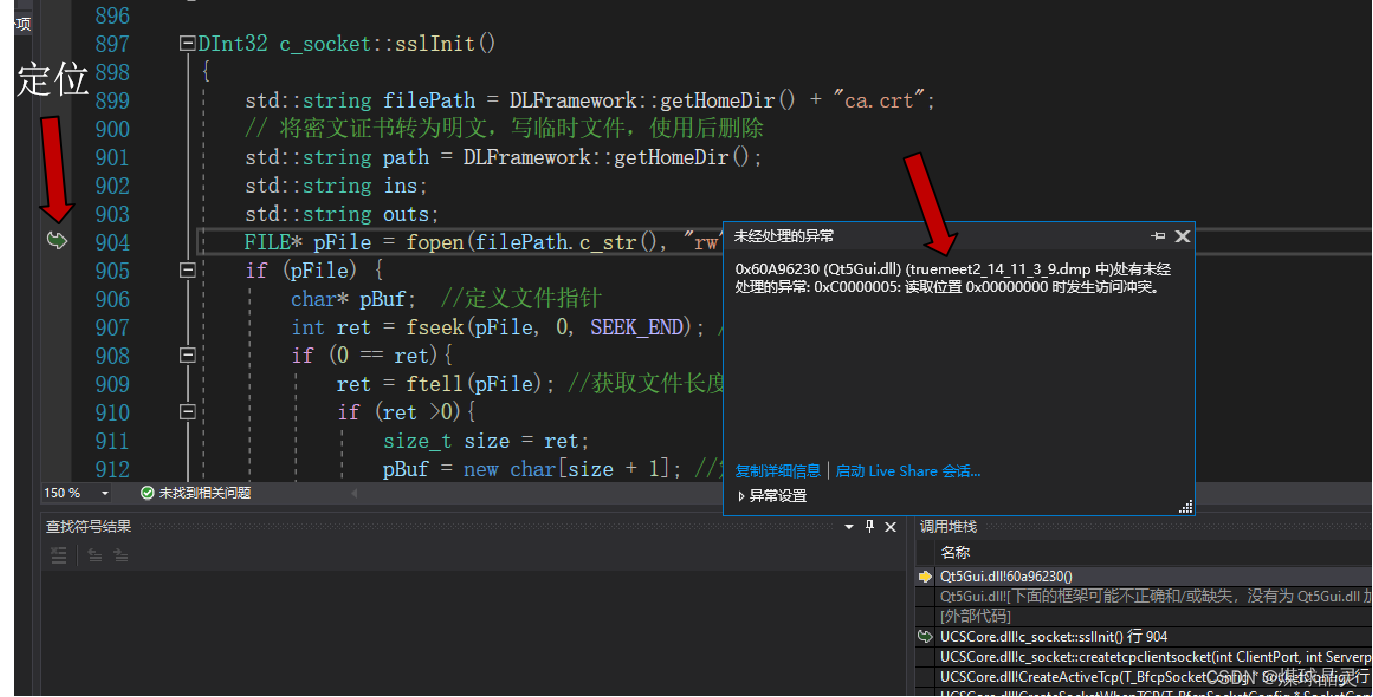Viewport: 1373px width, 697px height.
Task: Click the exception message text 0x60A96230
Action: 777,270
